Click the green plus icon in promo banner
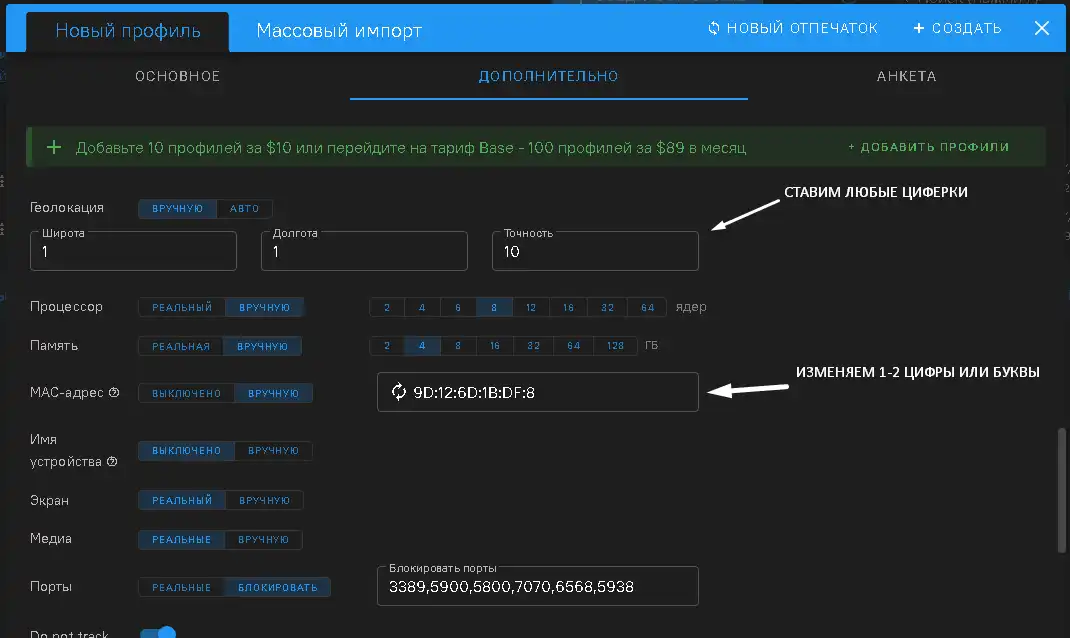Image resolution: width=1070 pixels, height=638 pixels. [x=54, y=147]
